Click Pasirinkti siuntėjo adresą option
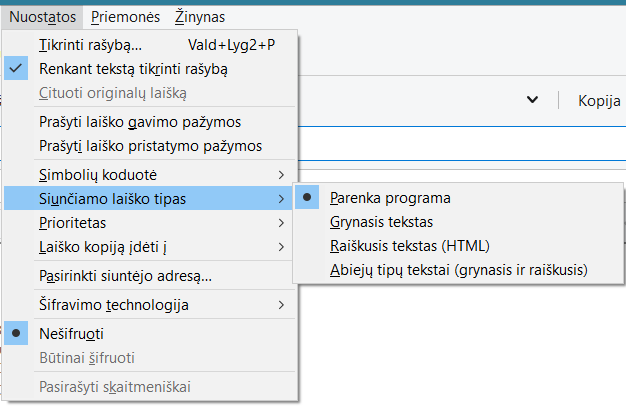 pyautogui.click(x=125, y=276)
